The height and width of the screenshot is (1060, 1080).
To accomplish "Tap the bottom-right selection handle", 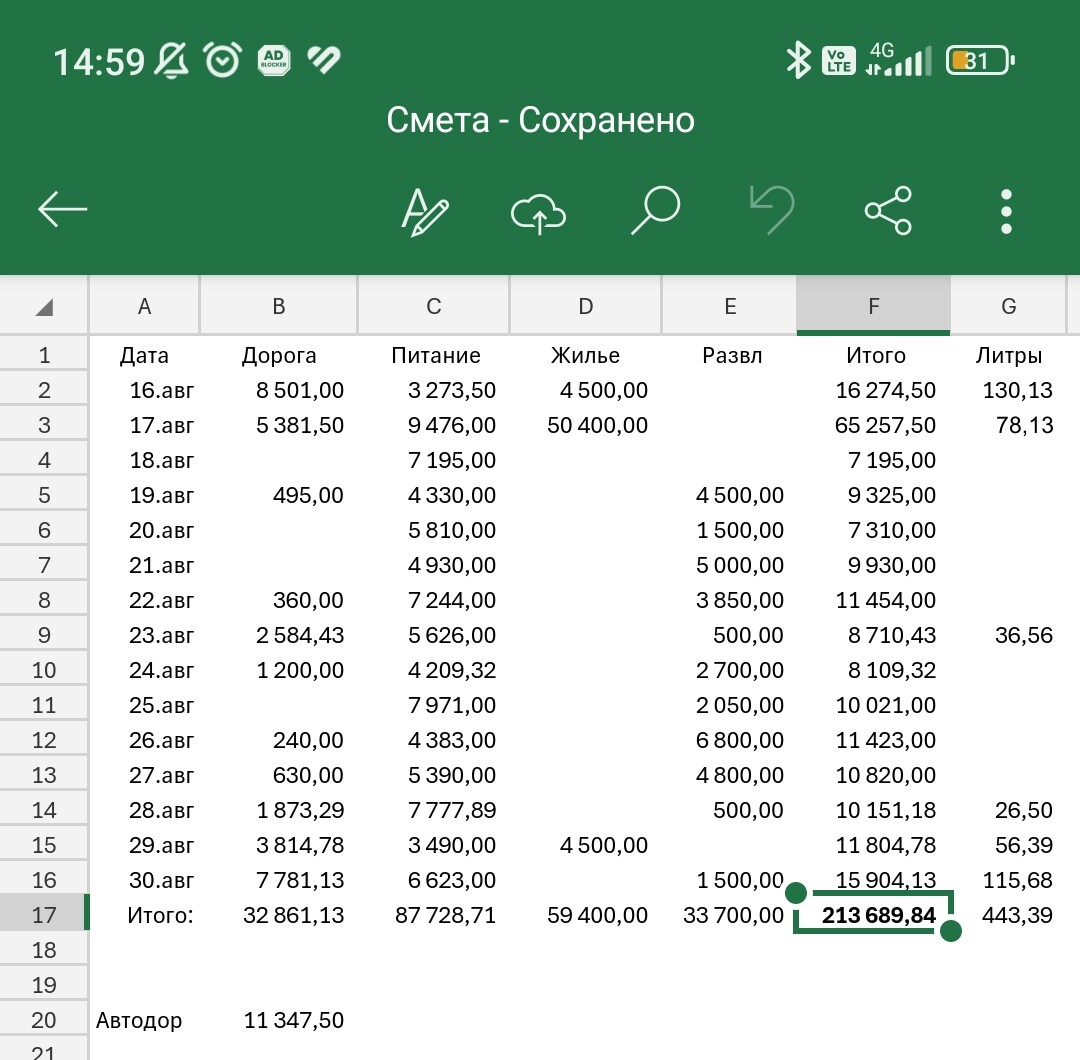I will [951, 931].
